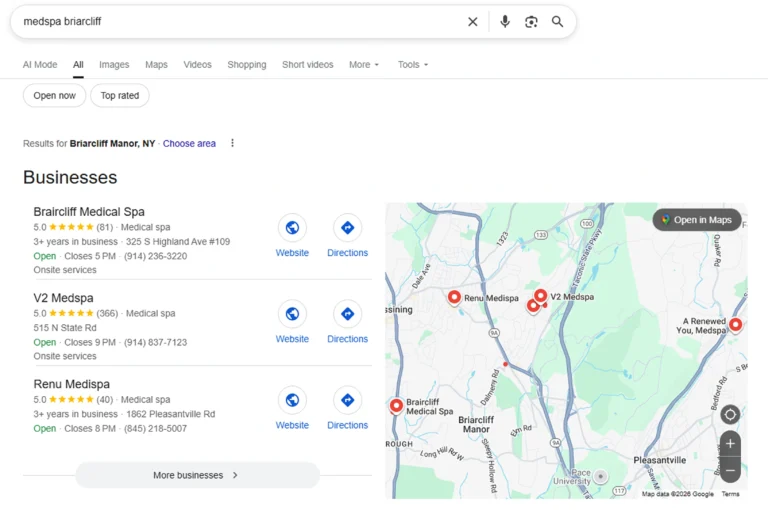
Task: Open Google Lens image search
Action: coord(531,22)
